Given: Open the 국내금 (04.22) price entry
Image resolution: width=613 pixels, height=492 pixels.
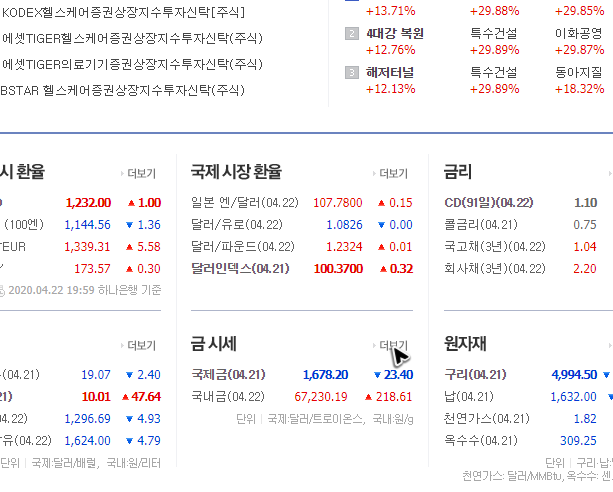Looking at the screenshot, I should 228,397.
